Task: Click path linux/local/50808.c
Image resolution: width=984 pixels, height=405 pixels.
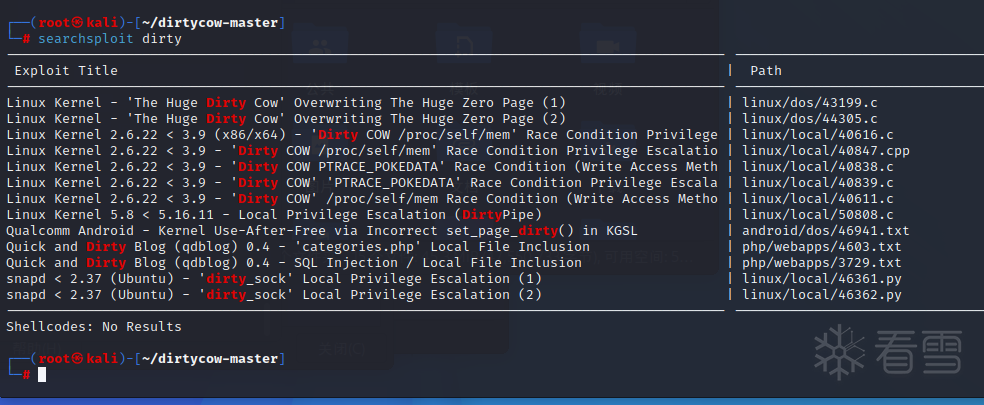Action: (818, 215)
